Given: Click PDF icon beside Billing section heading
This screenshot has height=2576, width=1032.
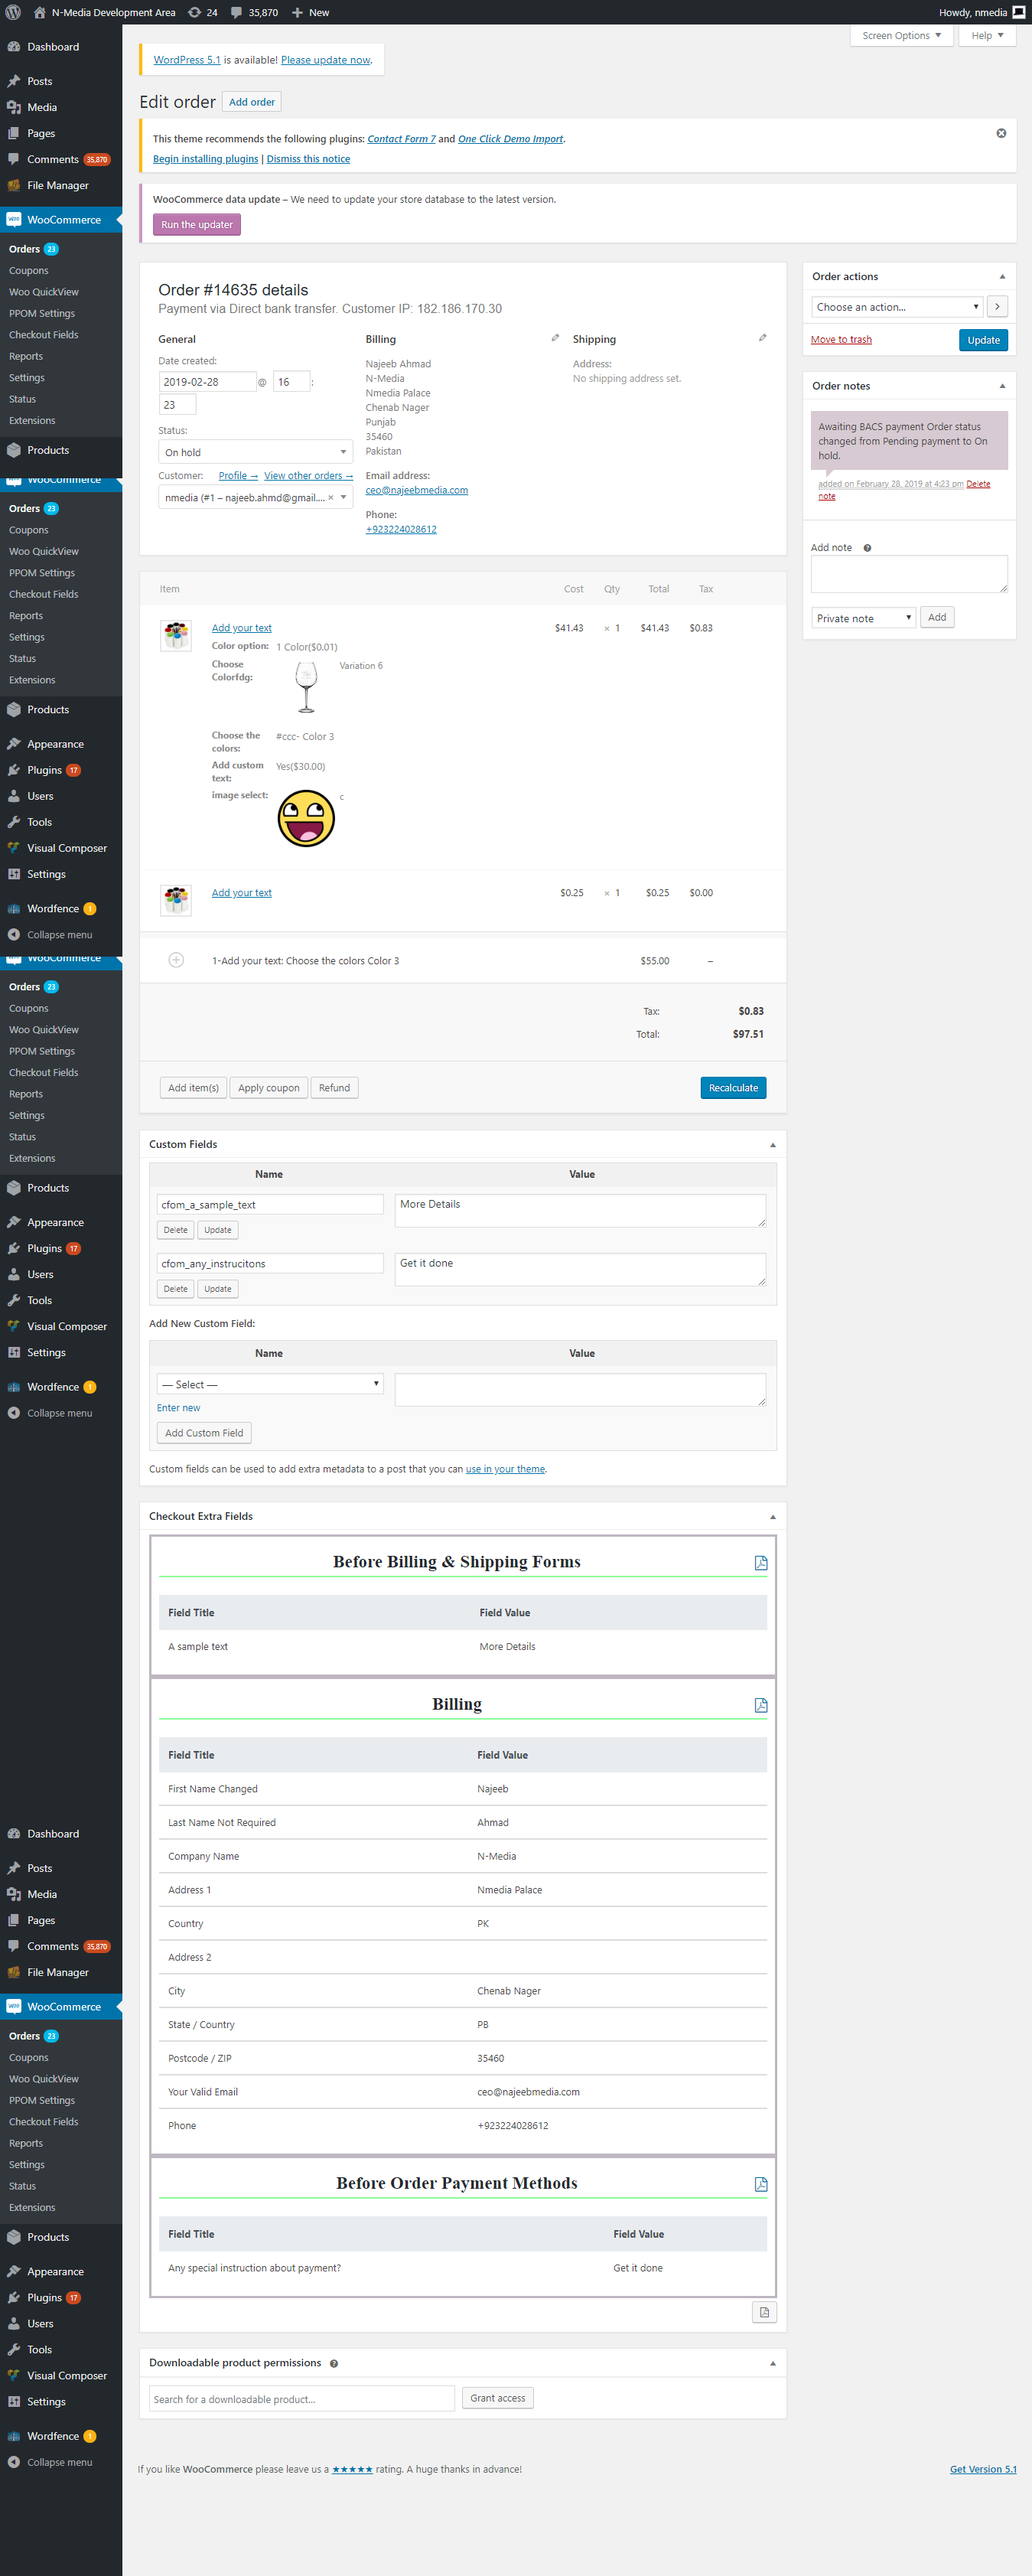Looking at the screenshot, I should 760,1705.
